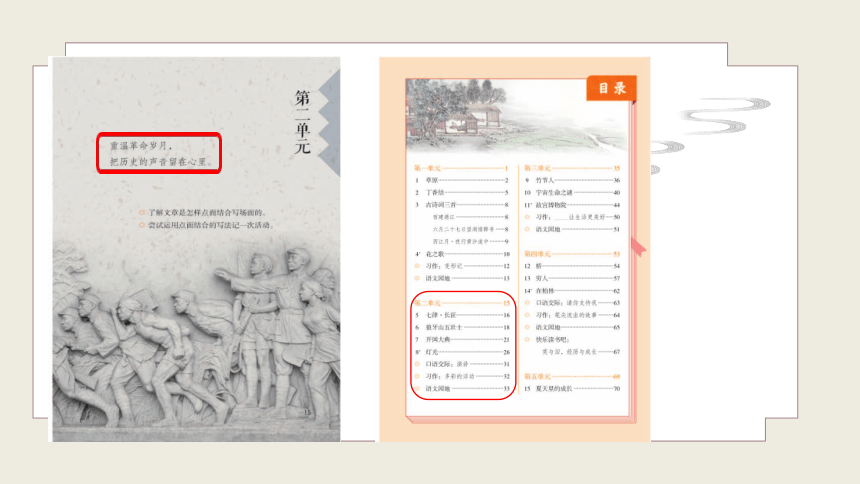Click contents entry 习作：多彩的活动
This screenshot has height=484, width=860.
462,376
